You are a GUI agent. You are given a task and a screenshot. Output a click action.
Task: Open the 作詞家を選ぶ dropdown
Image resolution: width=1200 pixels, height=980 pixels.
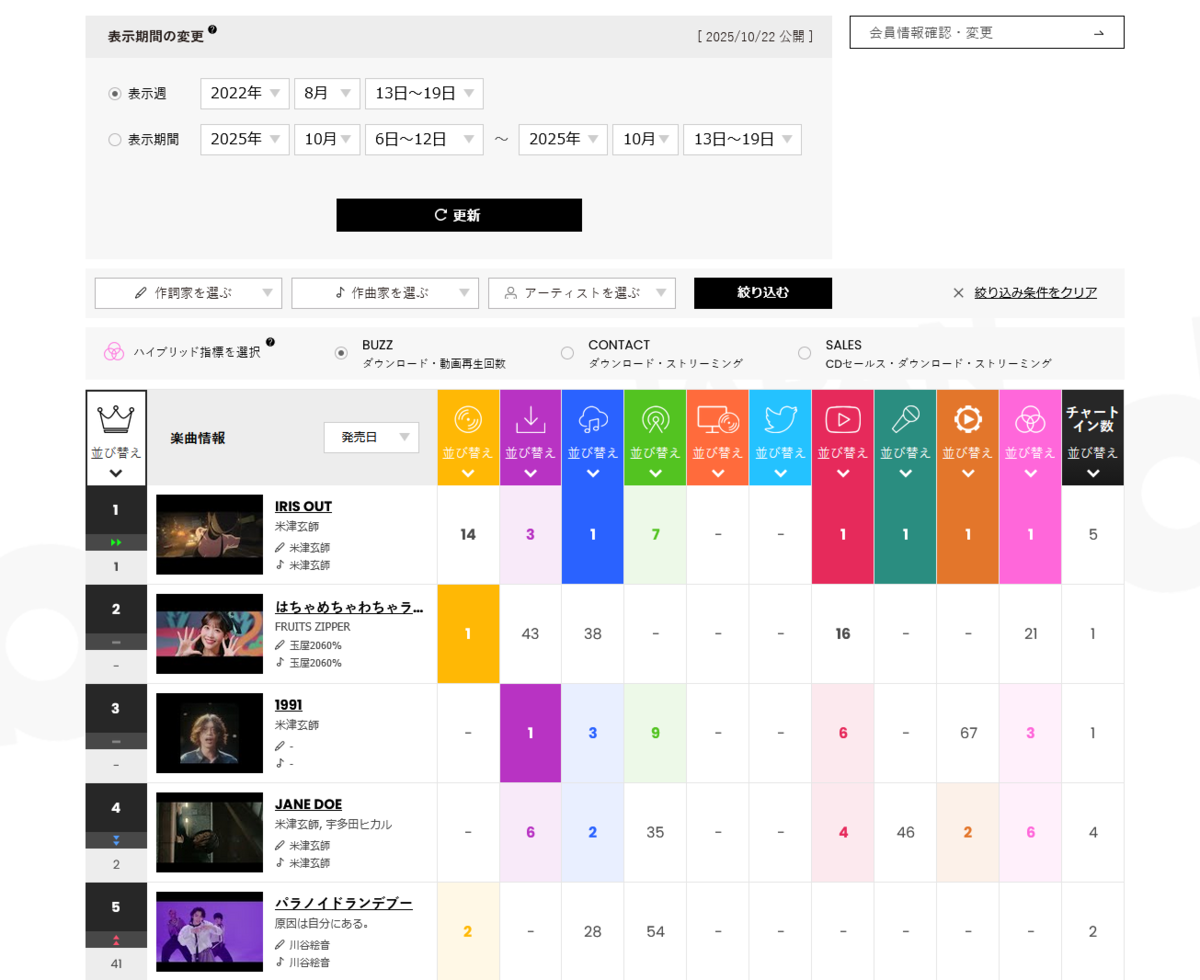click(188, 293)
